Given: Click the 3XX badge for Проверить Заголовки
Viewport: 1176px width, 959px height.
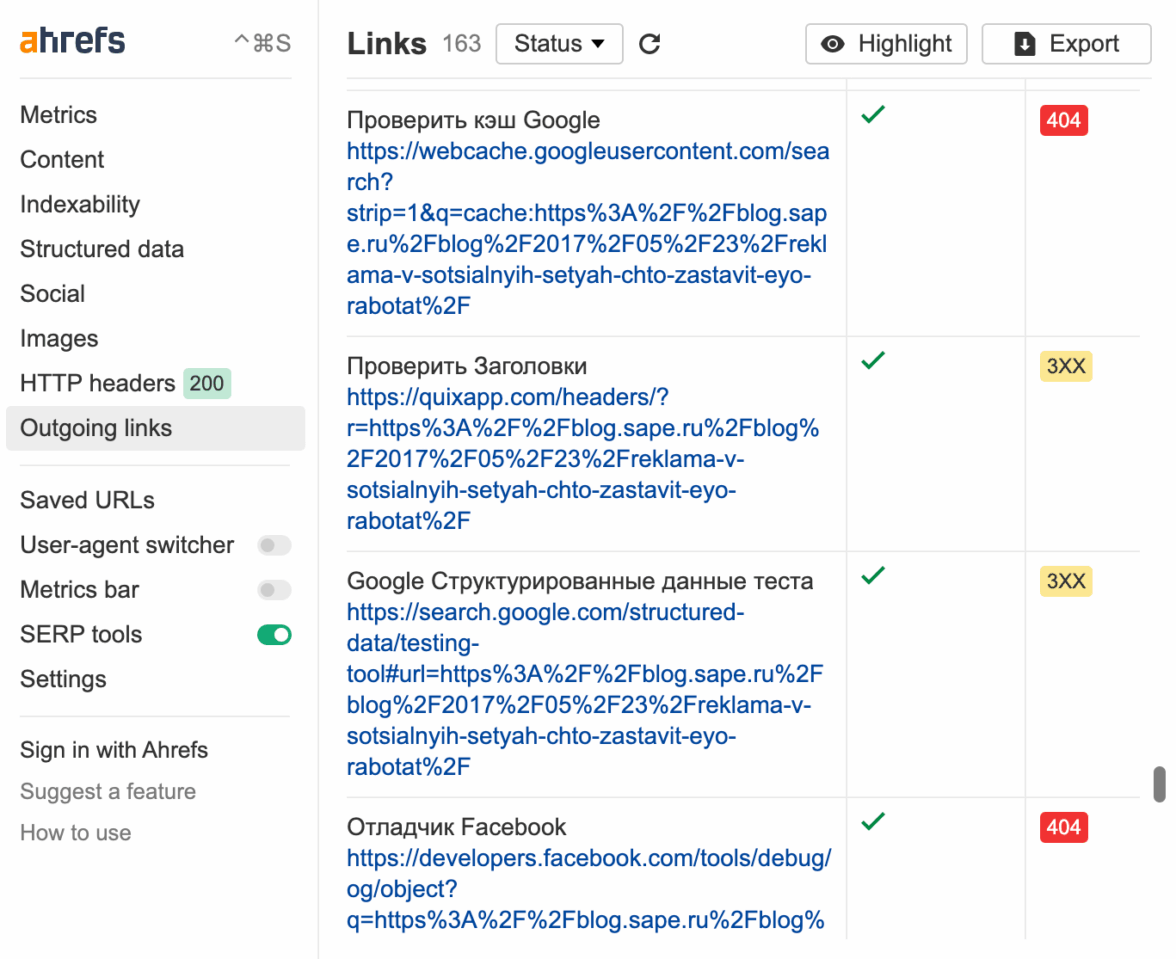Looking at the screenshot, I should point(1065,366).
